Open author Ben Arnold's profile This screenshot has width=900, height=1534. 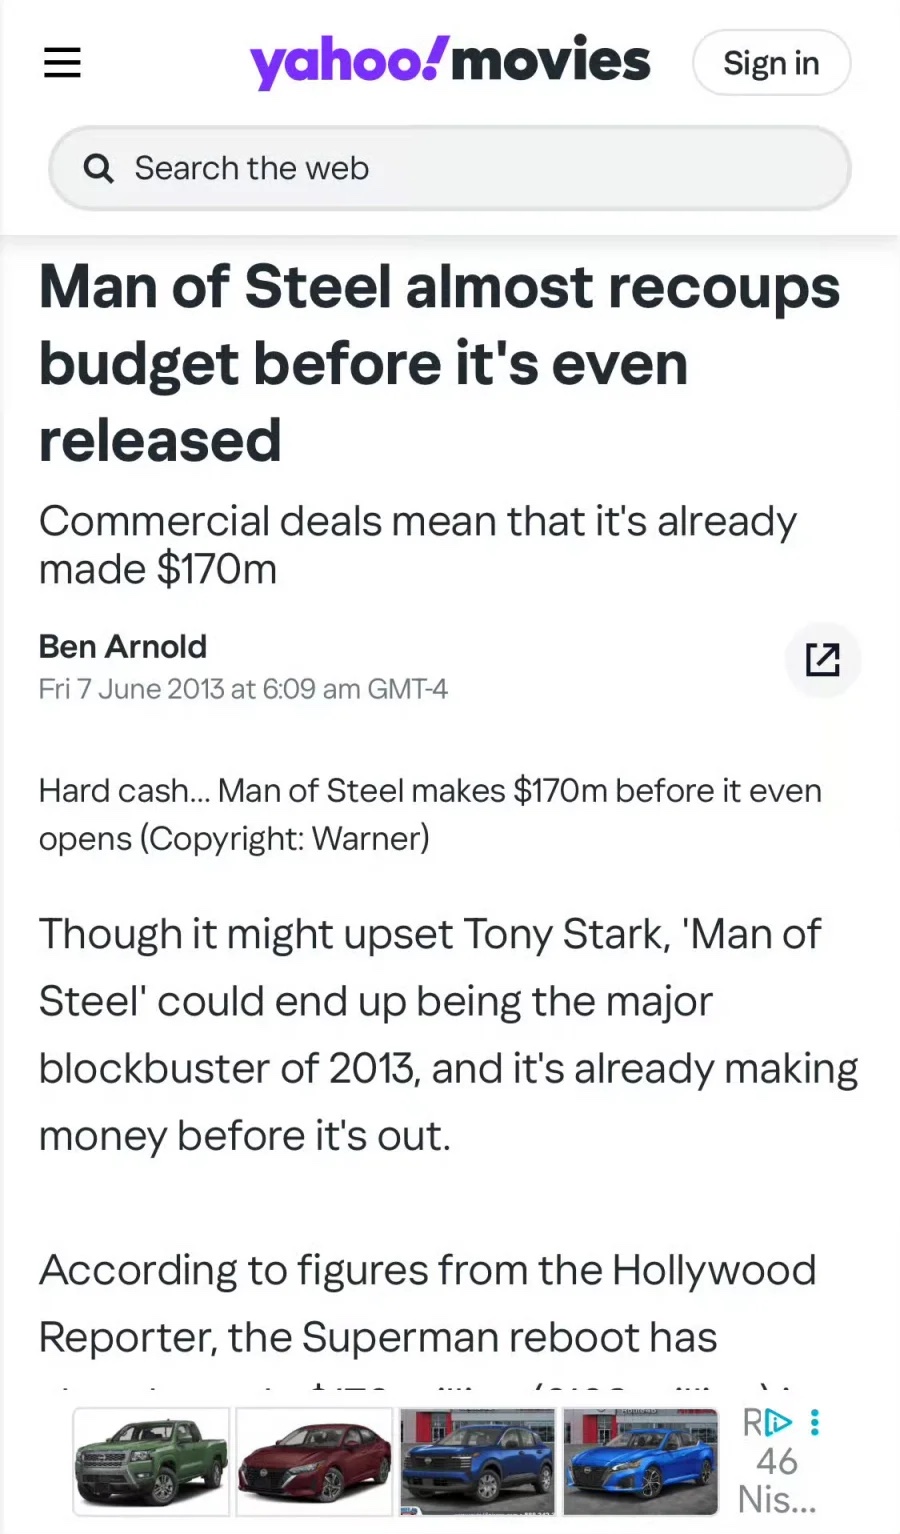123,646
